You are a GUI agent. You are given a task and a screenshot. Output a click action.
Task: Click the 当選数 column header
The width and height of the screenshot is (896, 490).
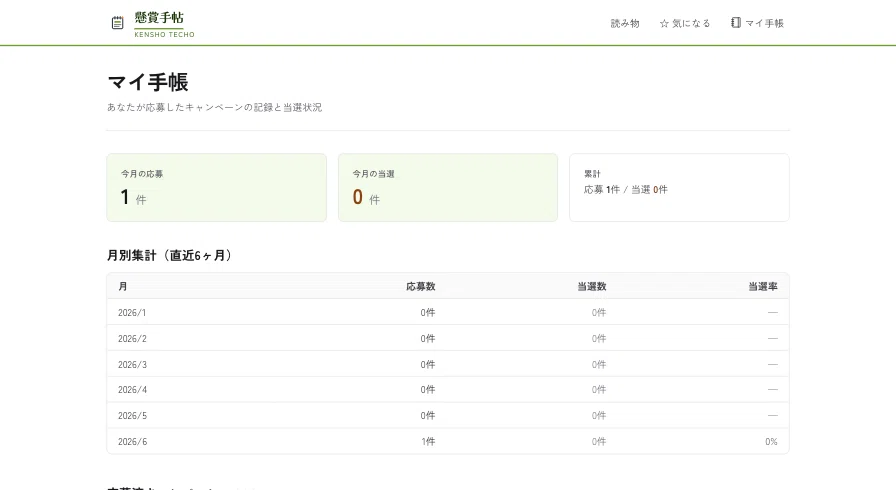click(591, 286)
